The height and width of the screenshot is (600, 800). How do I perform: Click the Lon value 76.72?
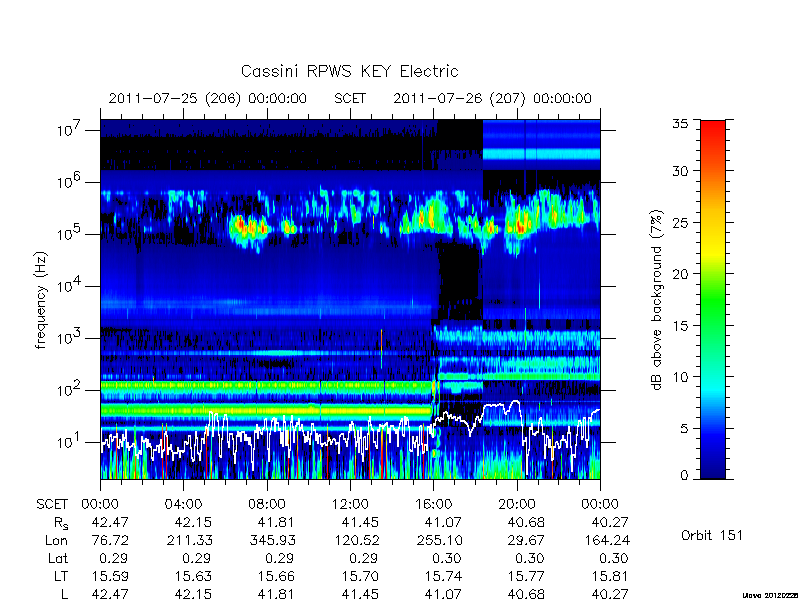click(110, 540)
